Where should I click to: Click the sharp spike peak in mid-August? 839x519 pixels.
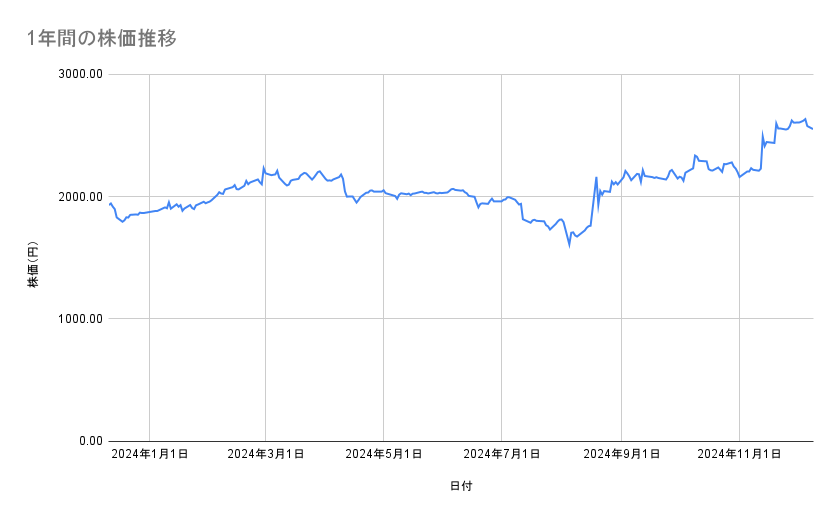tap(596, 178)
